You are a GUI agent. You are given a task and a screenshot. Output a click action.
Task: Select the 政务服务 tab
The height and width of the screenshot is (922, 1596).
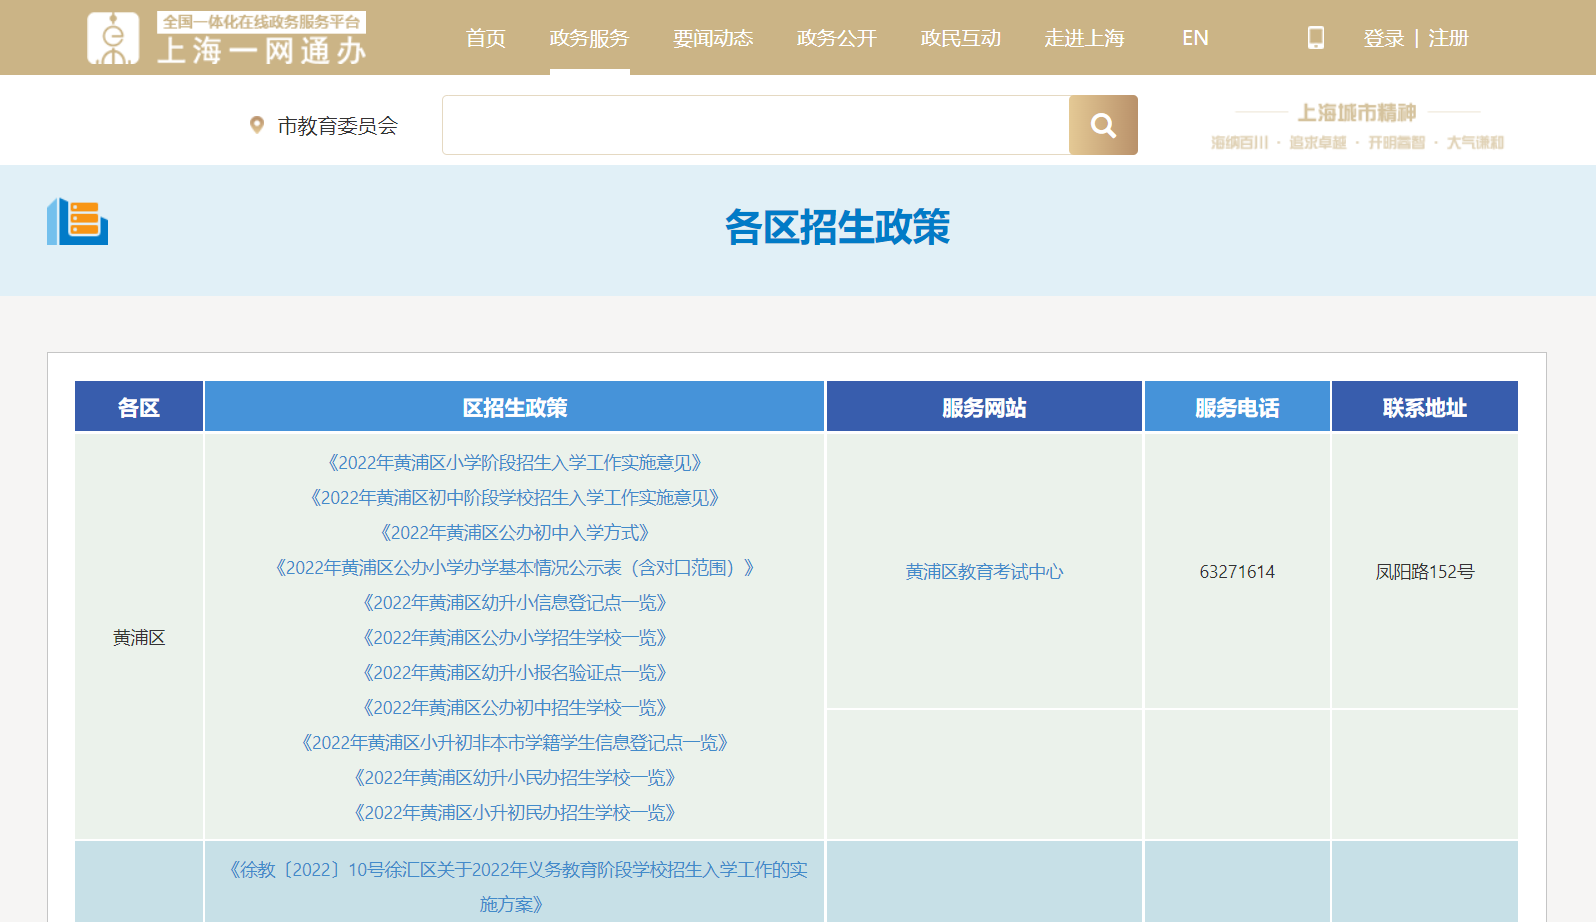click(x=589, y=38)
